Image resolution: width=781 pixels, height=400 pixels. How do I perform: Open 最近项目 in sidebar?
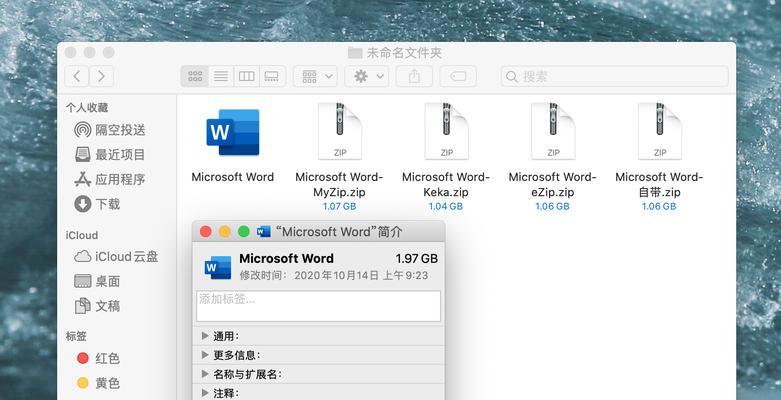click(x=110, y=154)
